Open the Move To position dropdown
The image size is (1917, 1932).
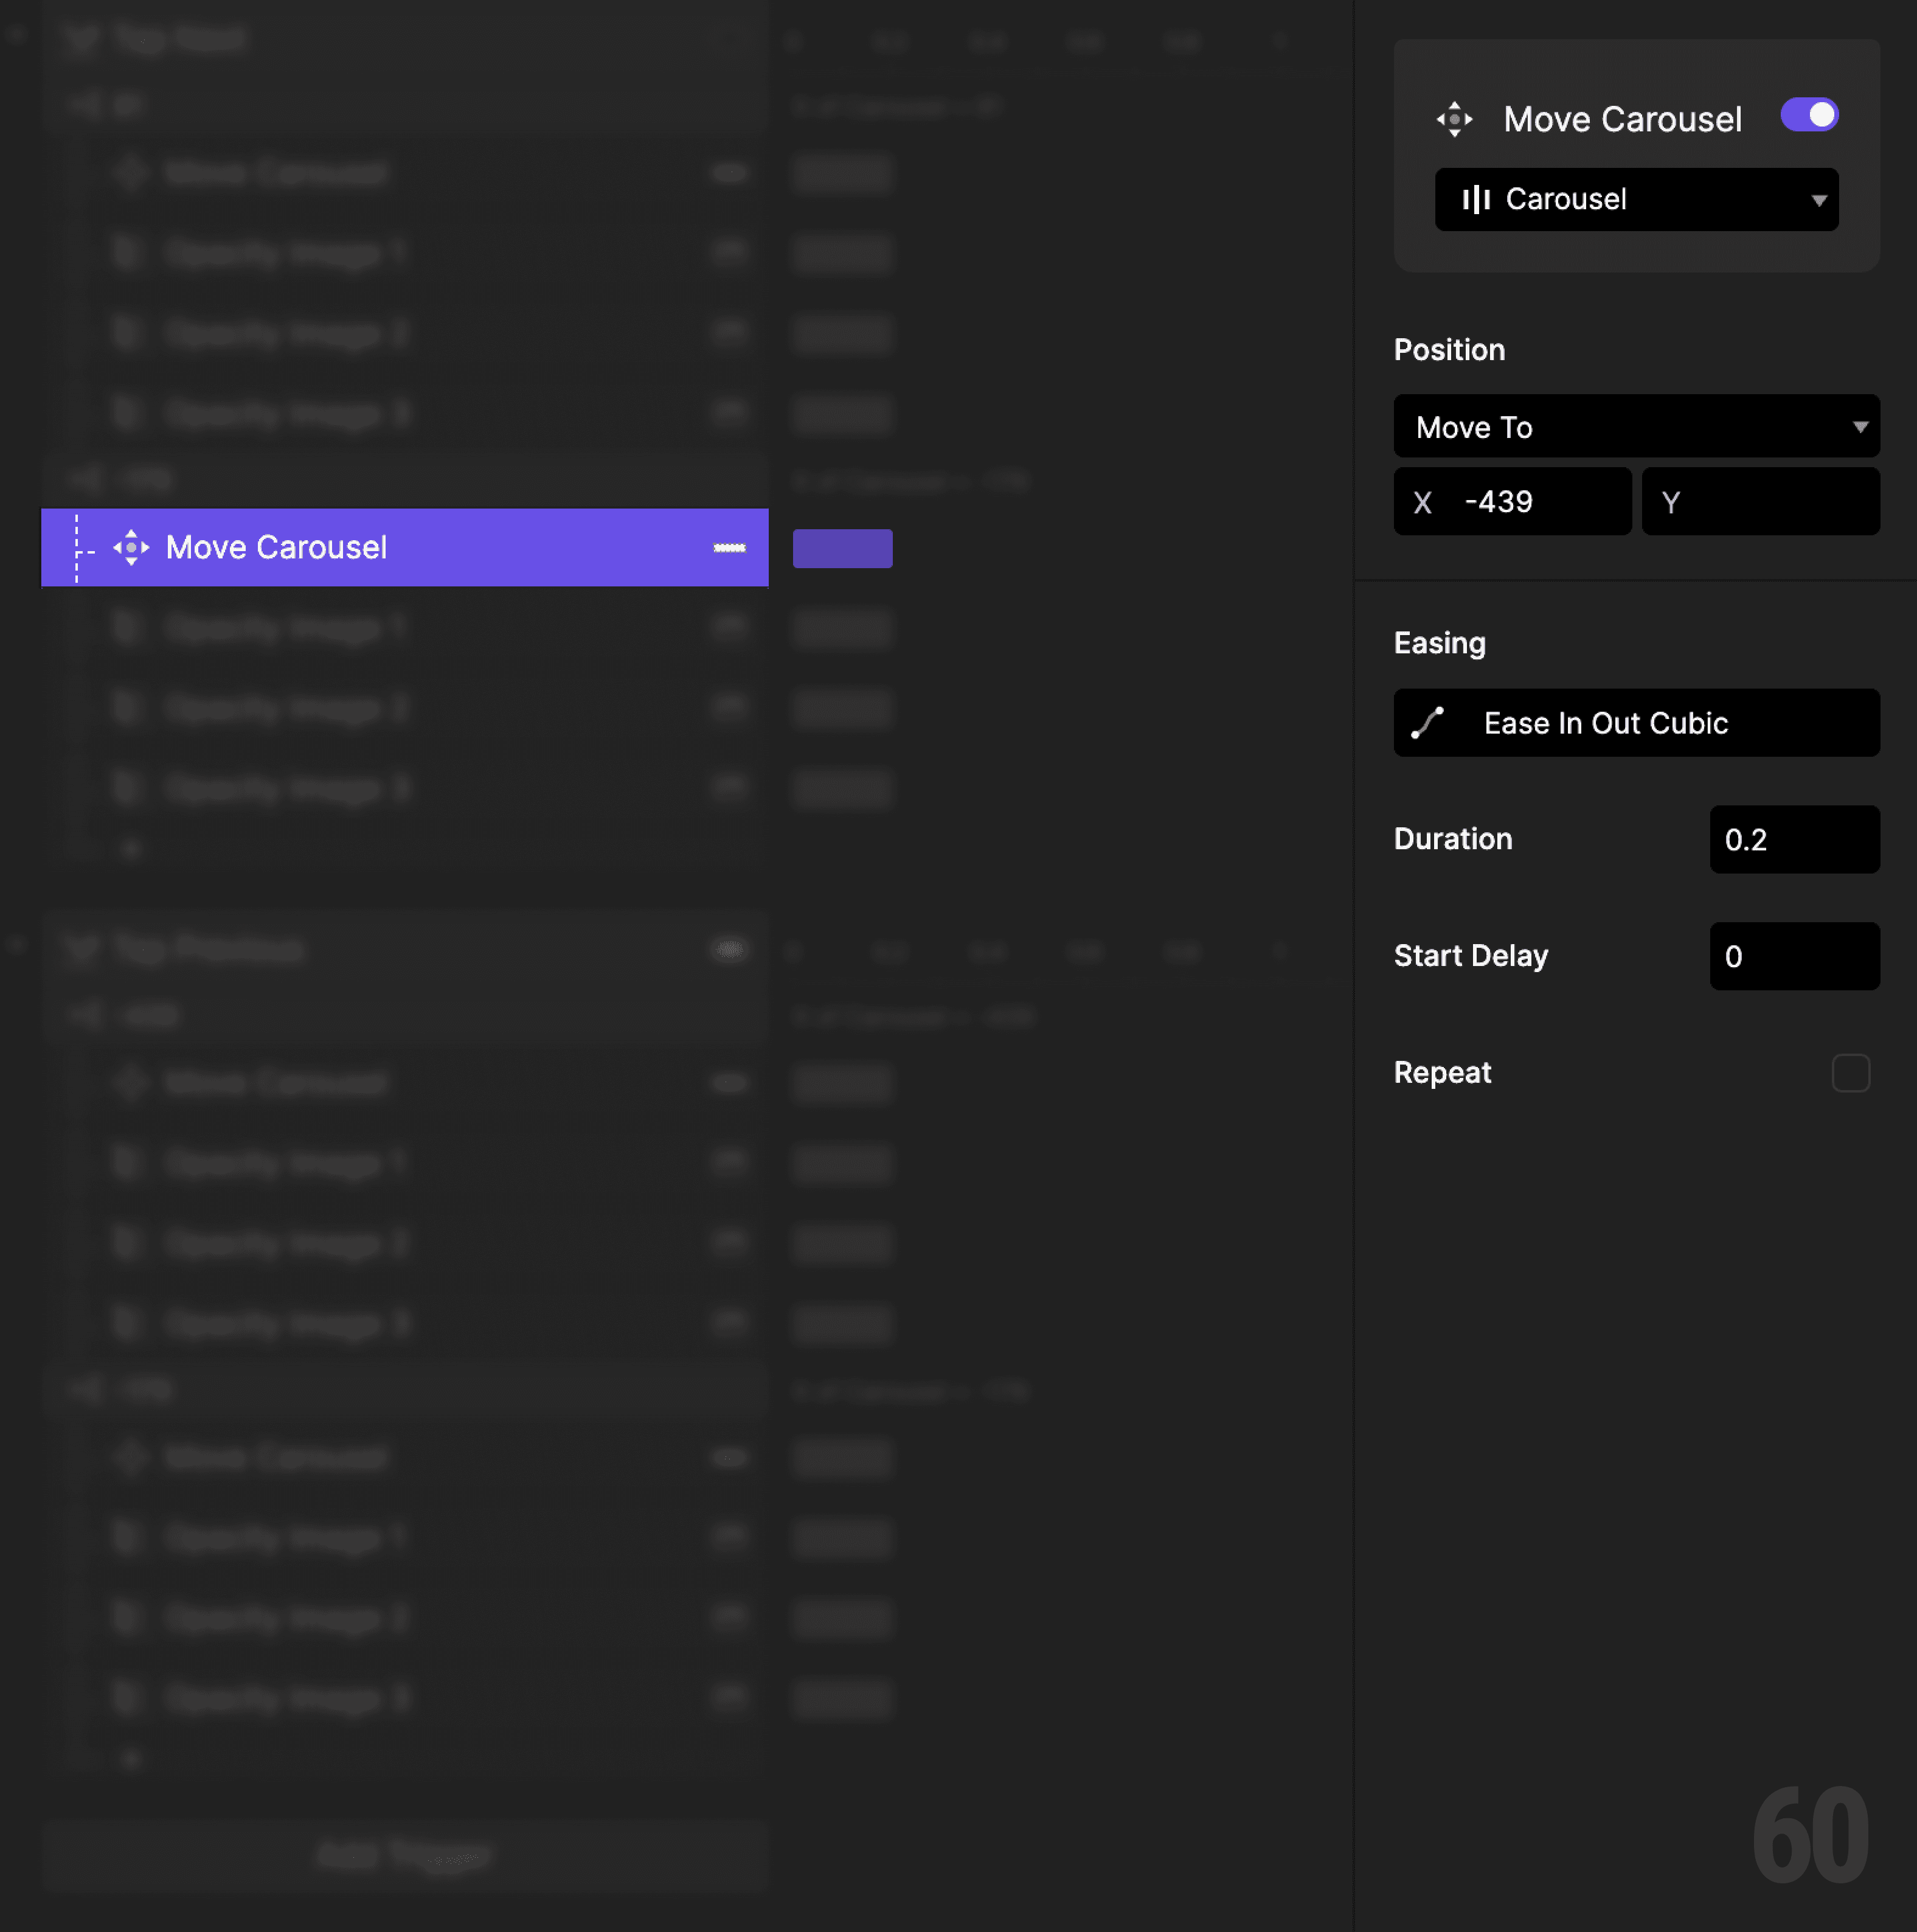pos(1636,426)
